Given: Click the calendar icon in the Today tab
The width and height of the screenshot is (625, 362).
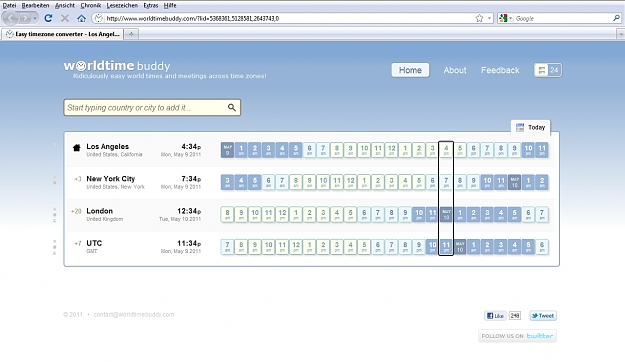Looking at the screenshot, I should pos(520,127).
